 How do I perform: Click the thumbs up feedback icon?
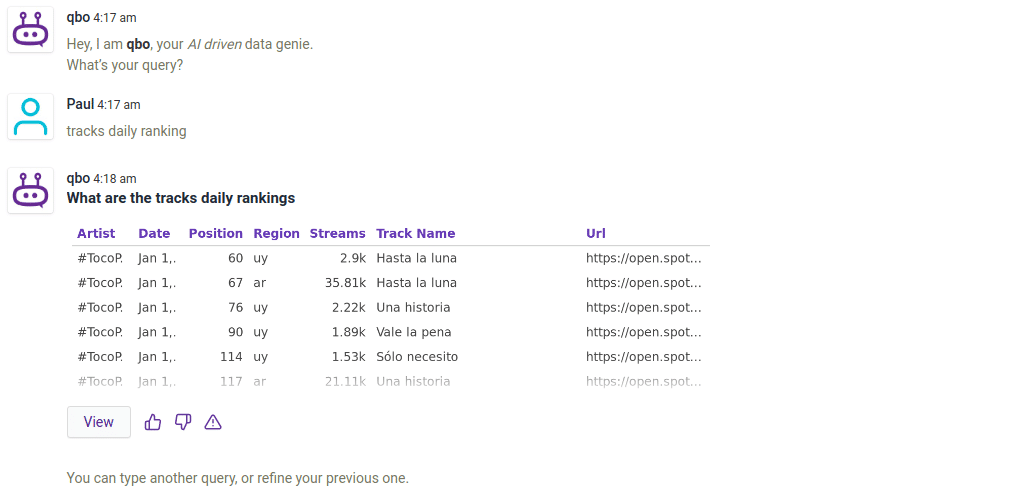click(x=153, y=422)
